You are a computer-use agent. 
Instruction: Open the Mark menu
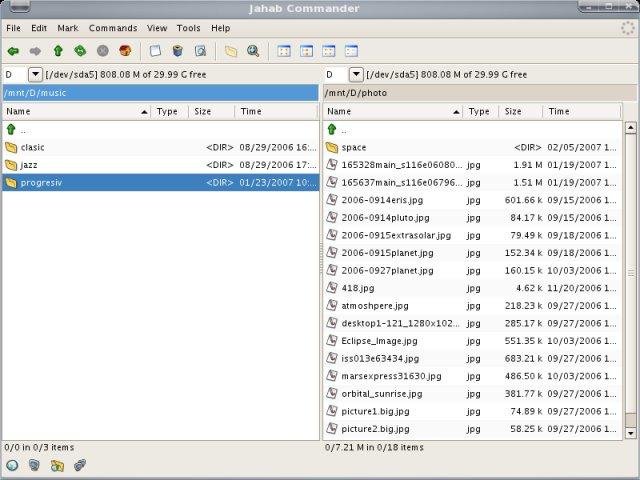68,28
